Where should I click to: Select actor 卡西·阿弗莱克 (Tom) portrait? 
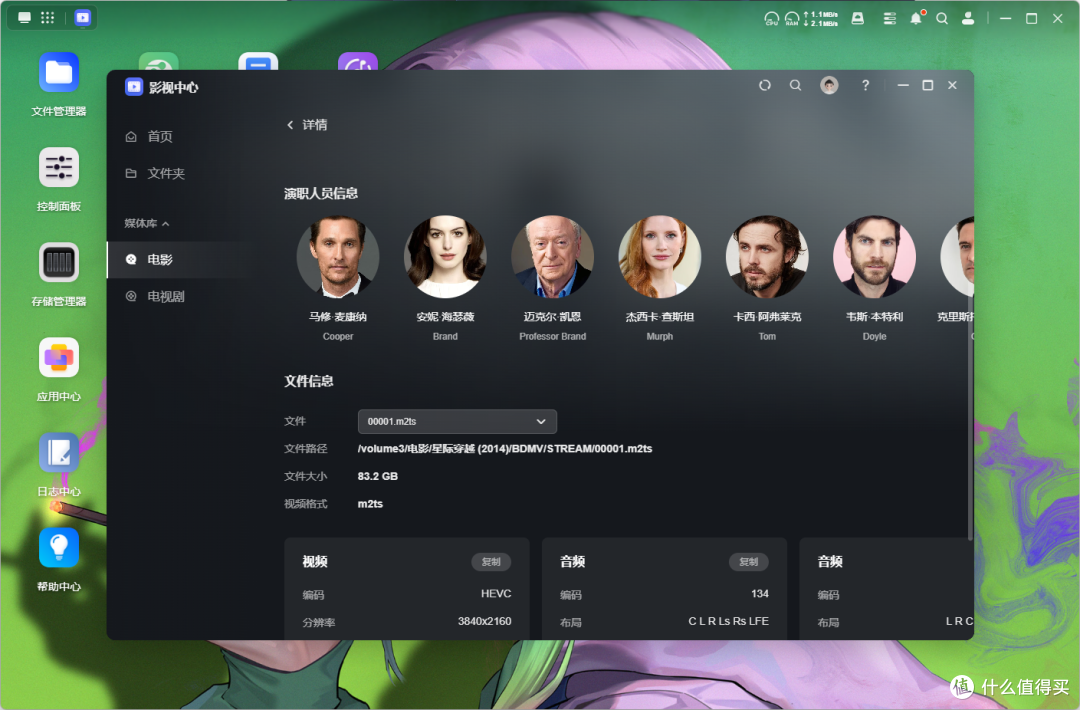tap(767, 257)
